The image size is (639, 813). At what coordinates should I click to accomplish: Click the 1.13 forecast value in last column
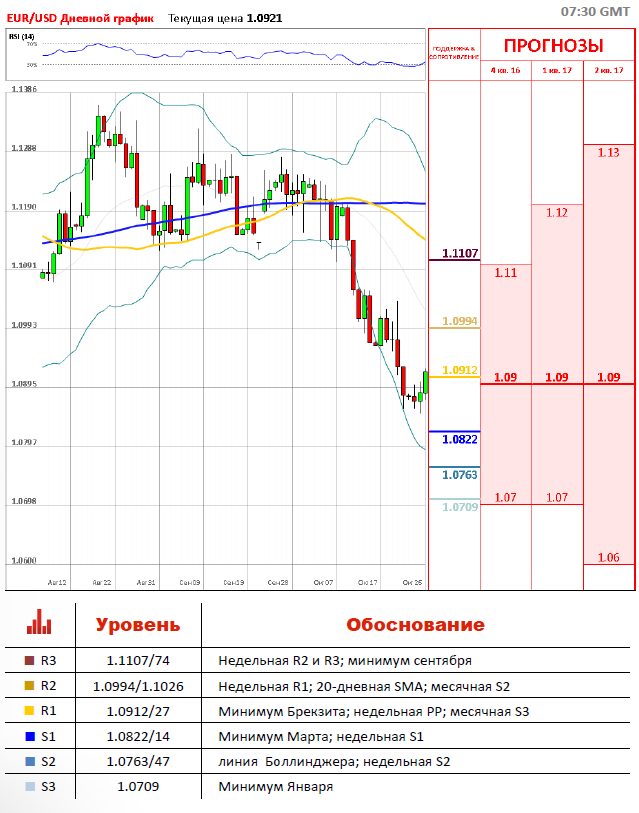pyautogui.click(x=608, y=152)
